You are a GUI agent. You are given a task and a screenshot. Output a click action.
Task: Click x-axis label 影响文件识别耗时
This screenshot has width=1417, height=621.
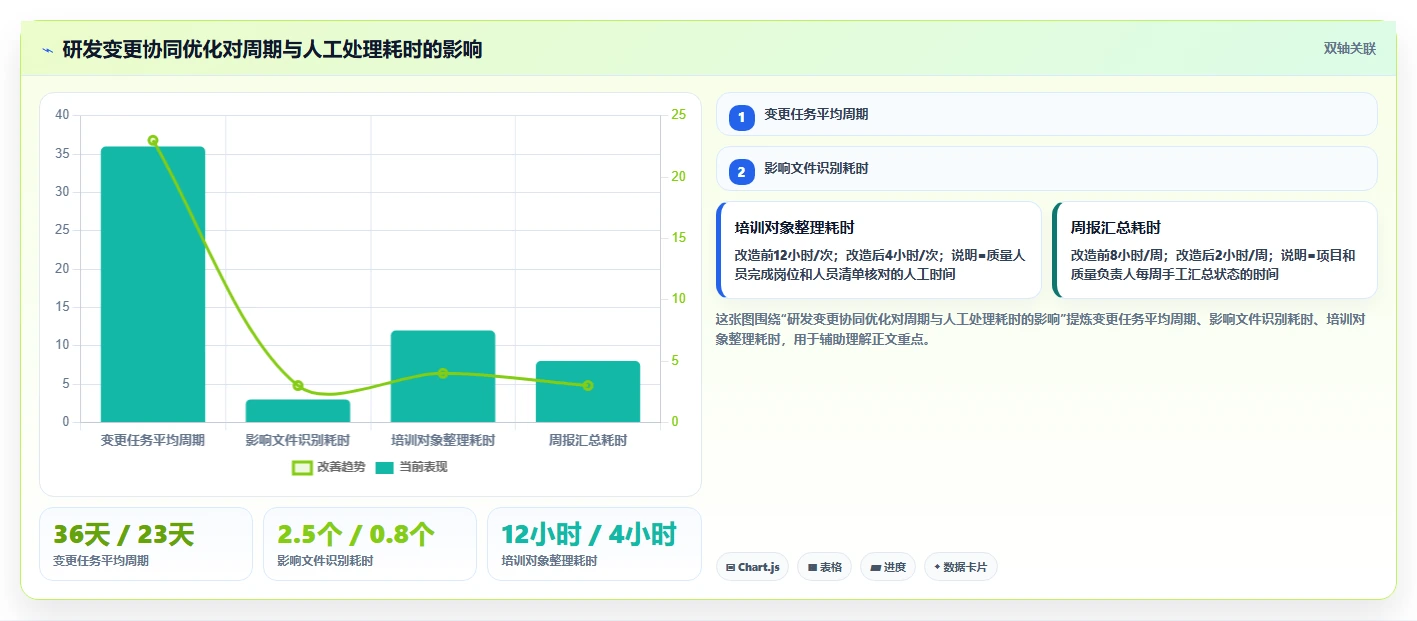(x=298, y=440)
